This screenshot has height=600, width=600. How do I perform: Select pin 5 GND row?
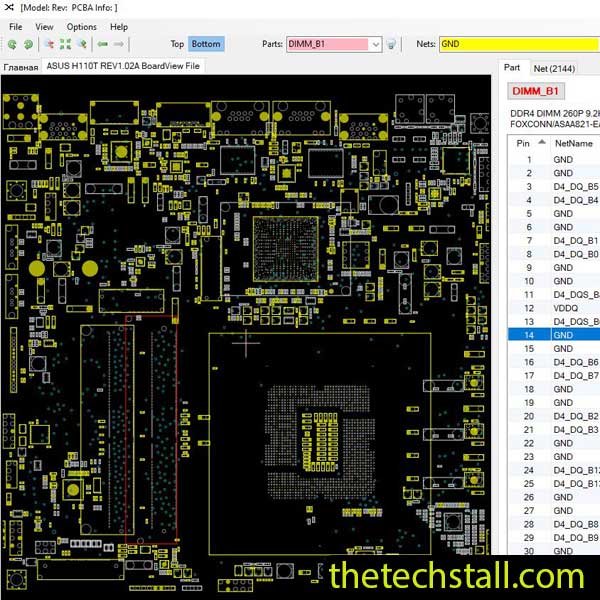coord(554,214)
